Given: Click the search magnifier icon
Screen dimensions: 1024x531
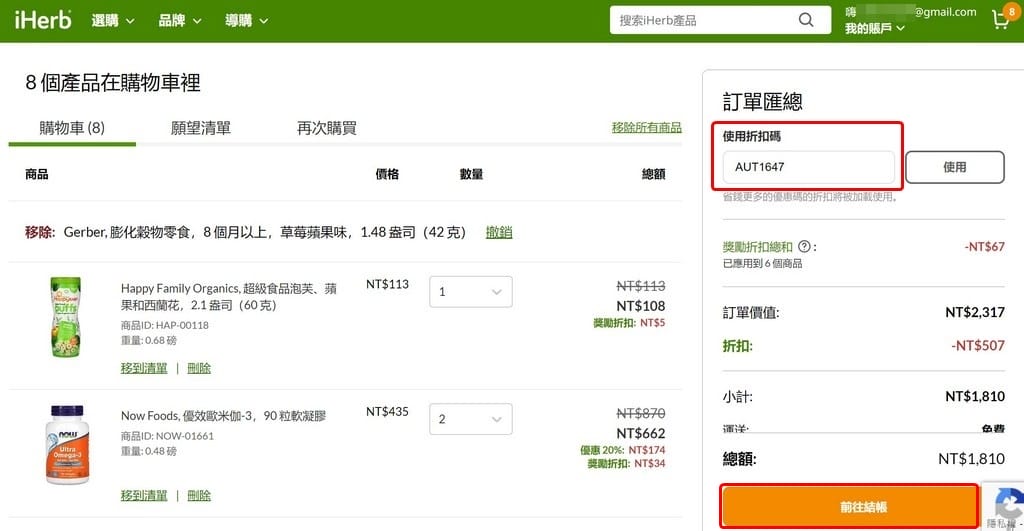Looking at the screenshot, I should coord(806,20).
